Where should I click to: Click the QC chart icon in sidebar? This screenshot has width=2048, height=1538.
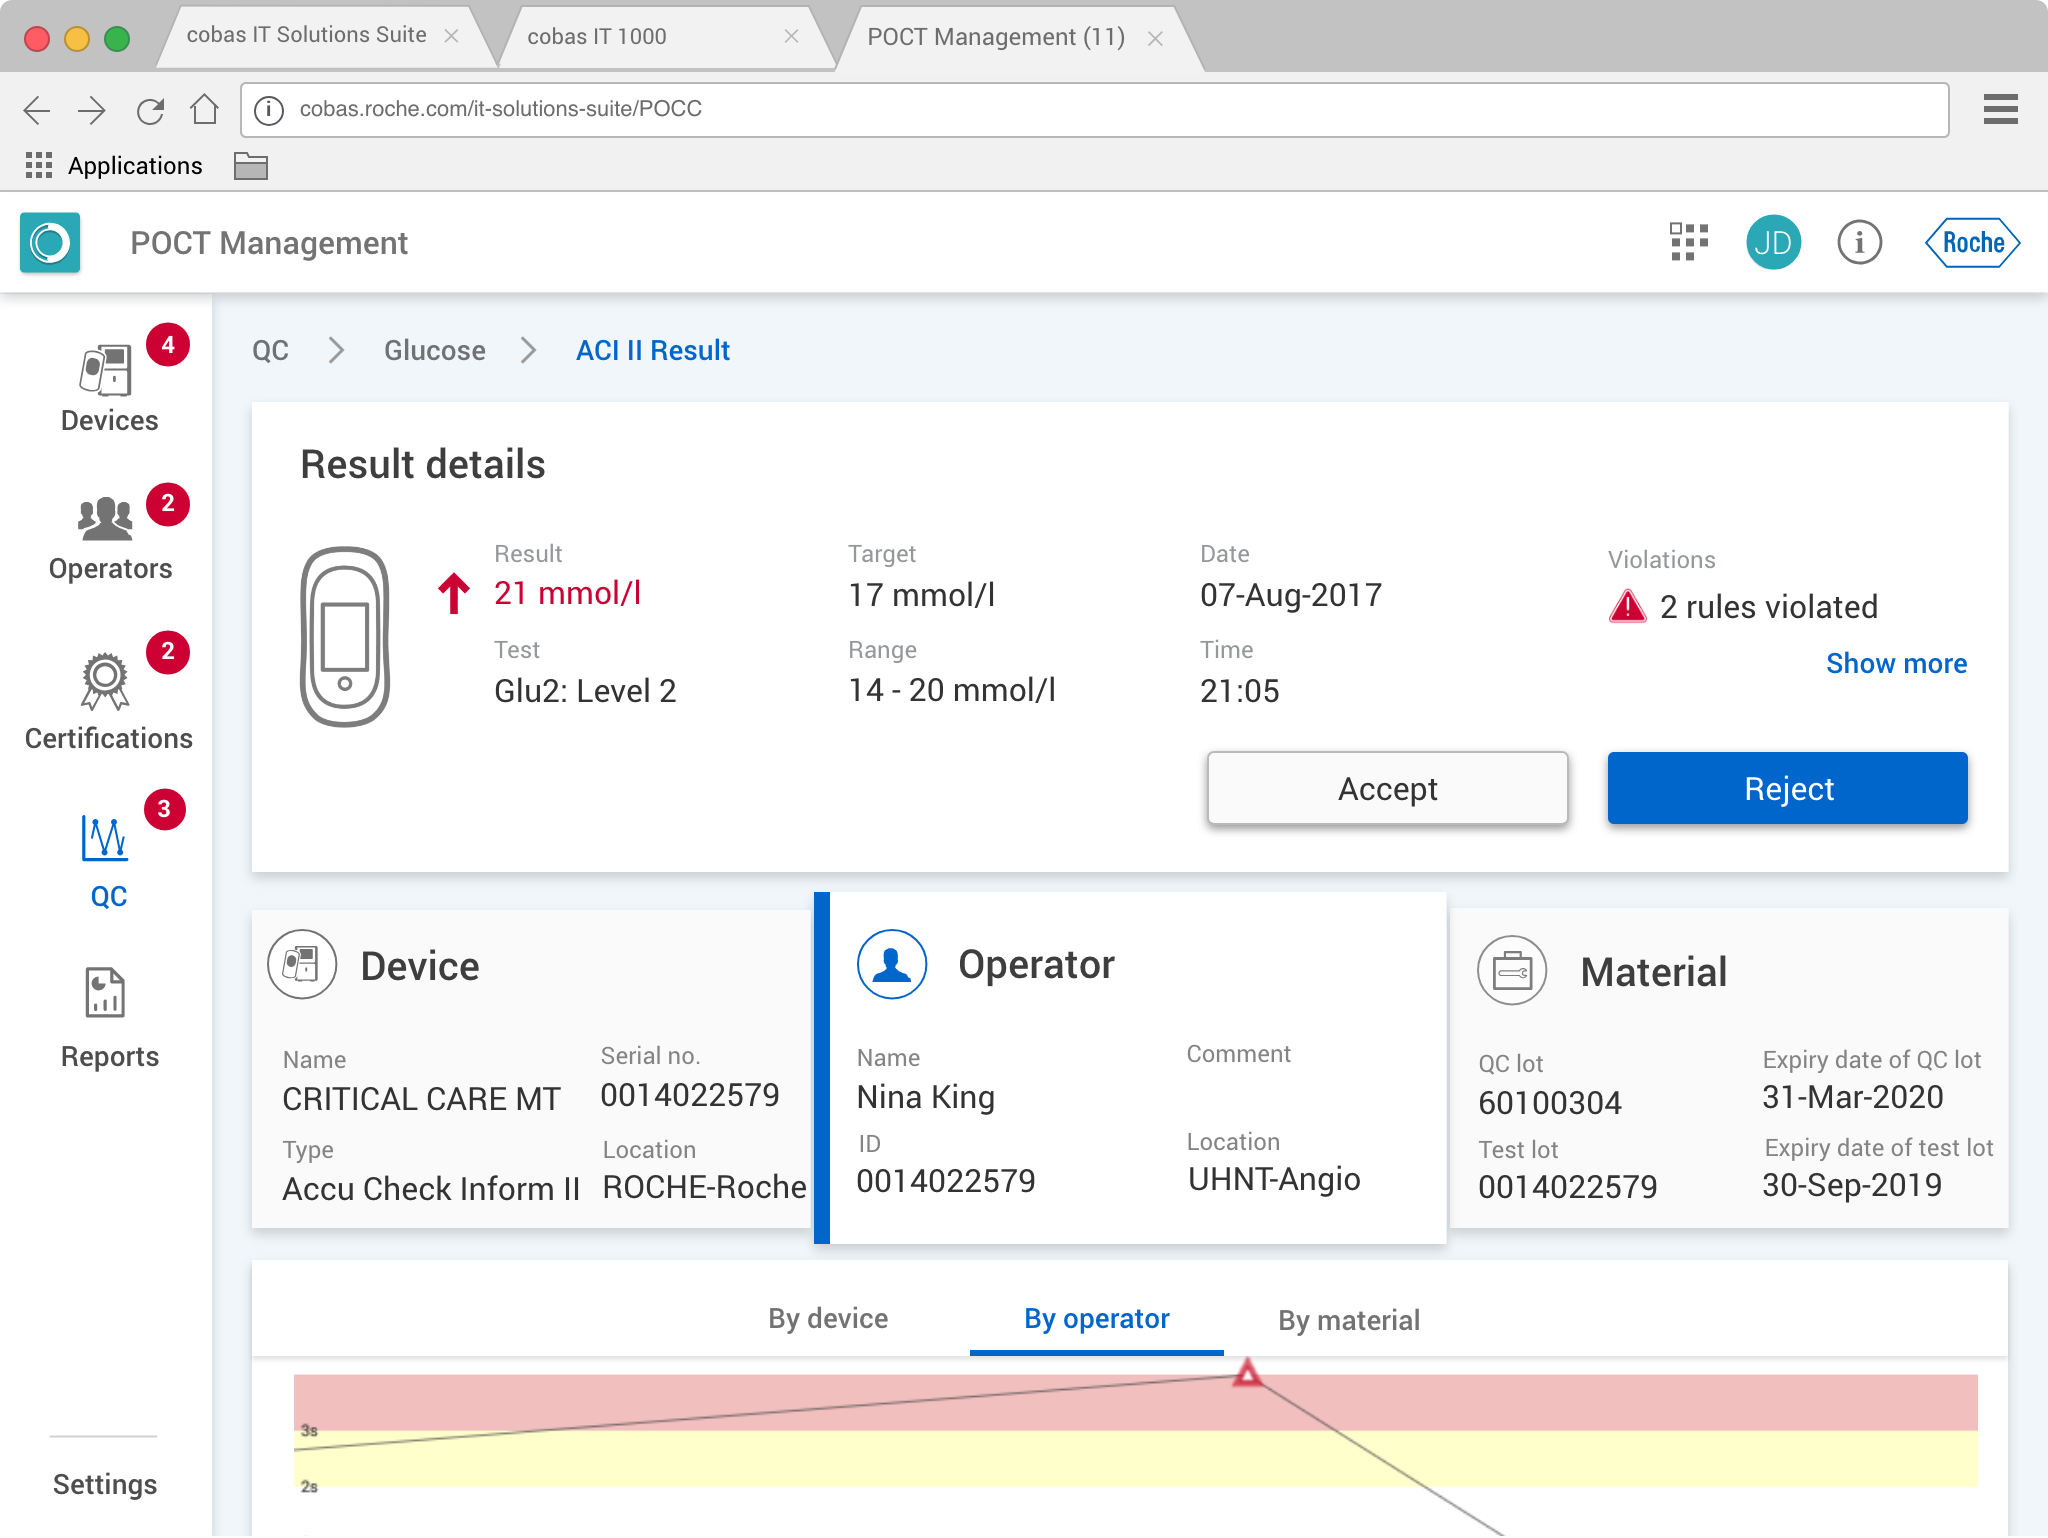(105, 840)
